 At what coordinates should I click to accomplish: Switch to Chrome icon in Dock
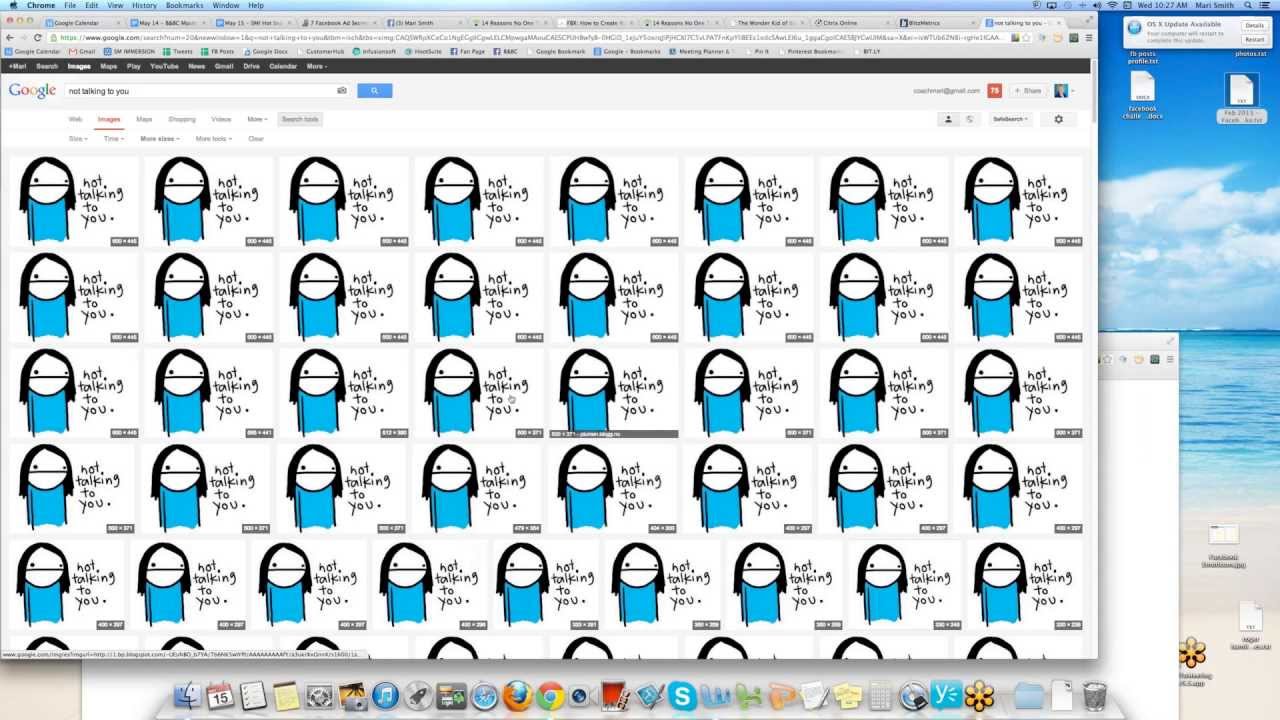(x=550, y=696)
